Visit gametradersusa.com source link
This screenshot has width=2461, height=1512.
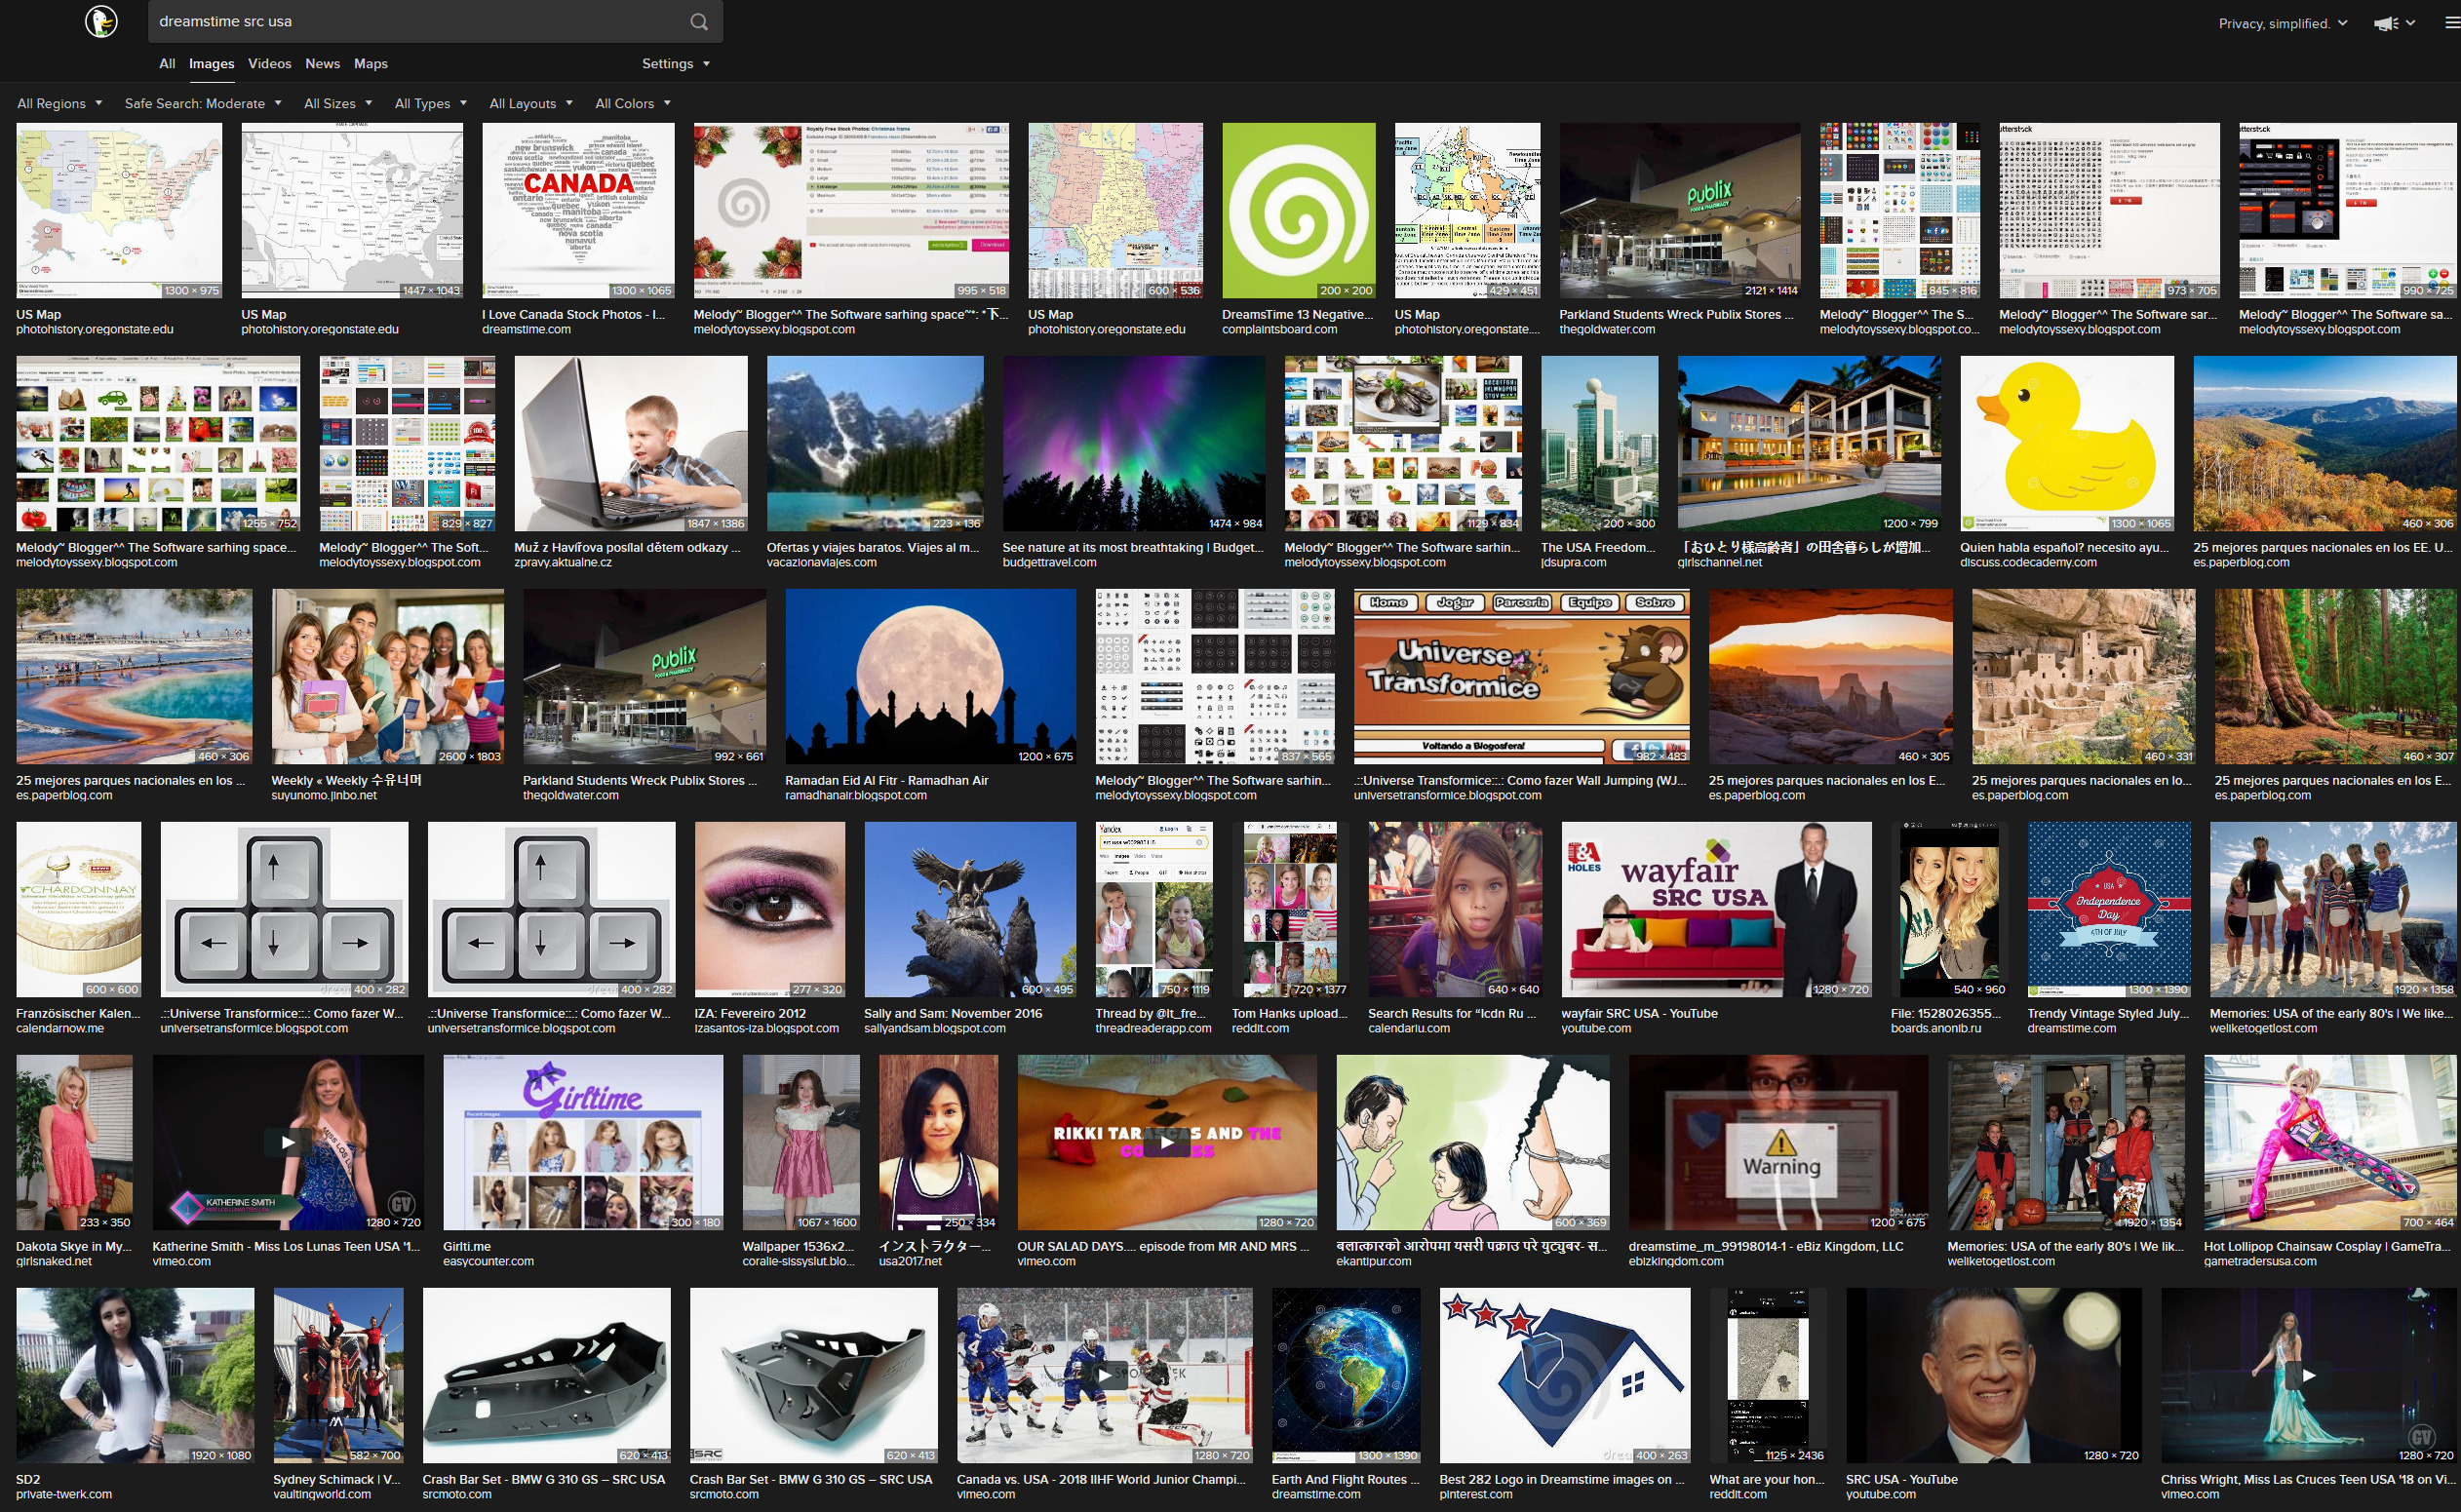tap(2260, 1261)
